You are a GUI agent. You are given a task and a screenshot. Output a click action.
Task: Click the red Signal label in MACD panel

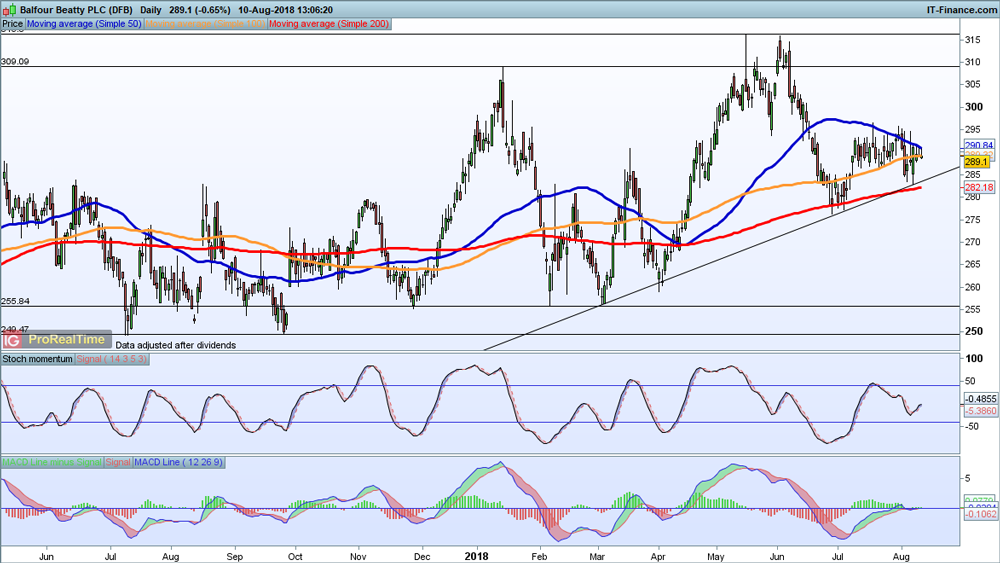pyautogui.click(x=118, y=462)
